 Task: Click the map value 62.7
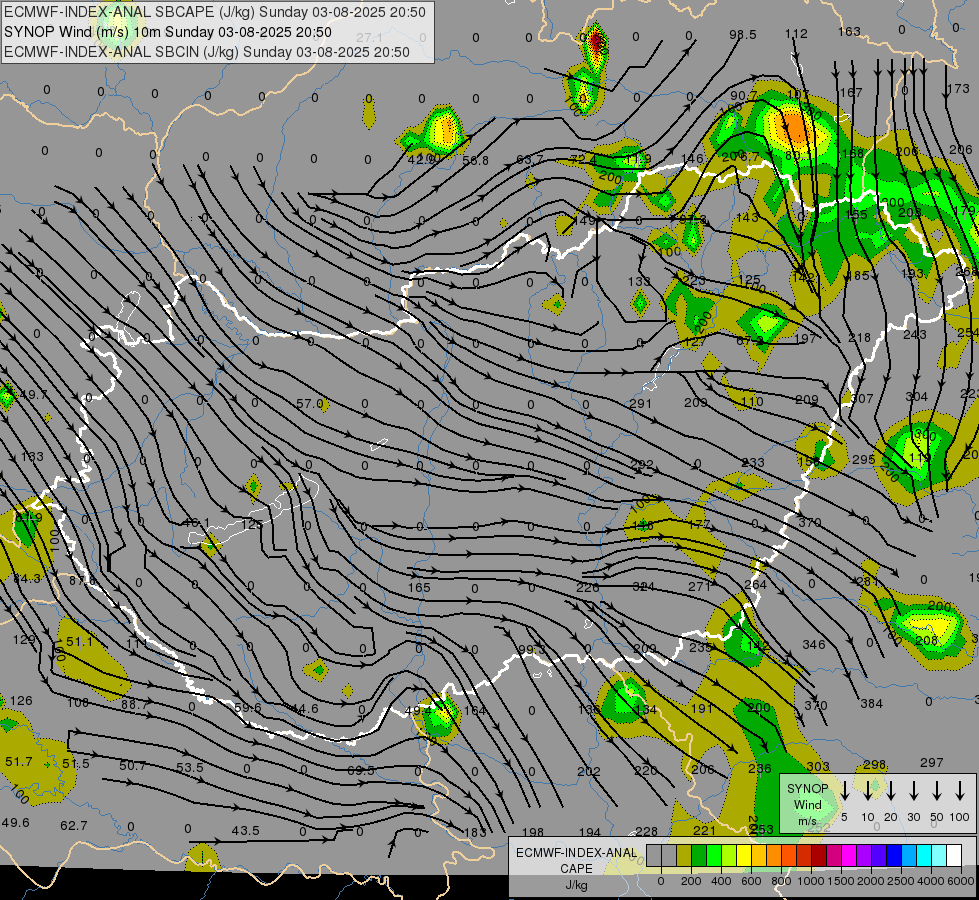click(x=74, y=826)
